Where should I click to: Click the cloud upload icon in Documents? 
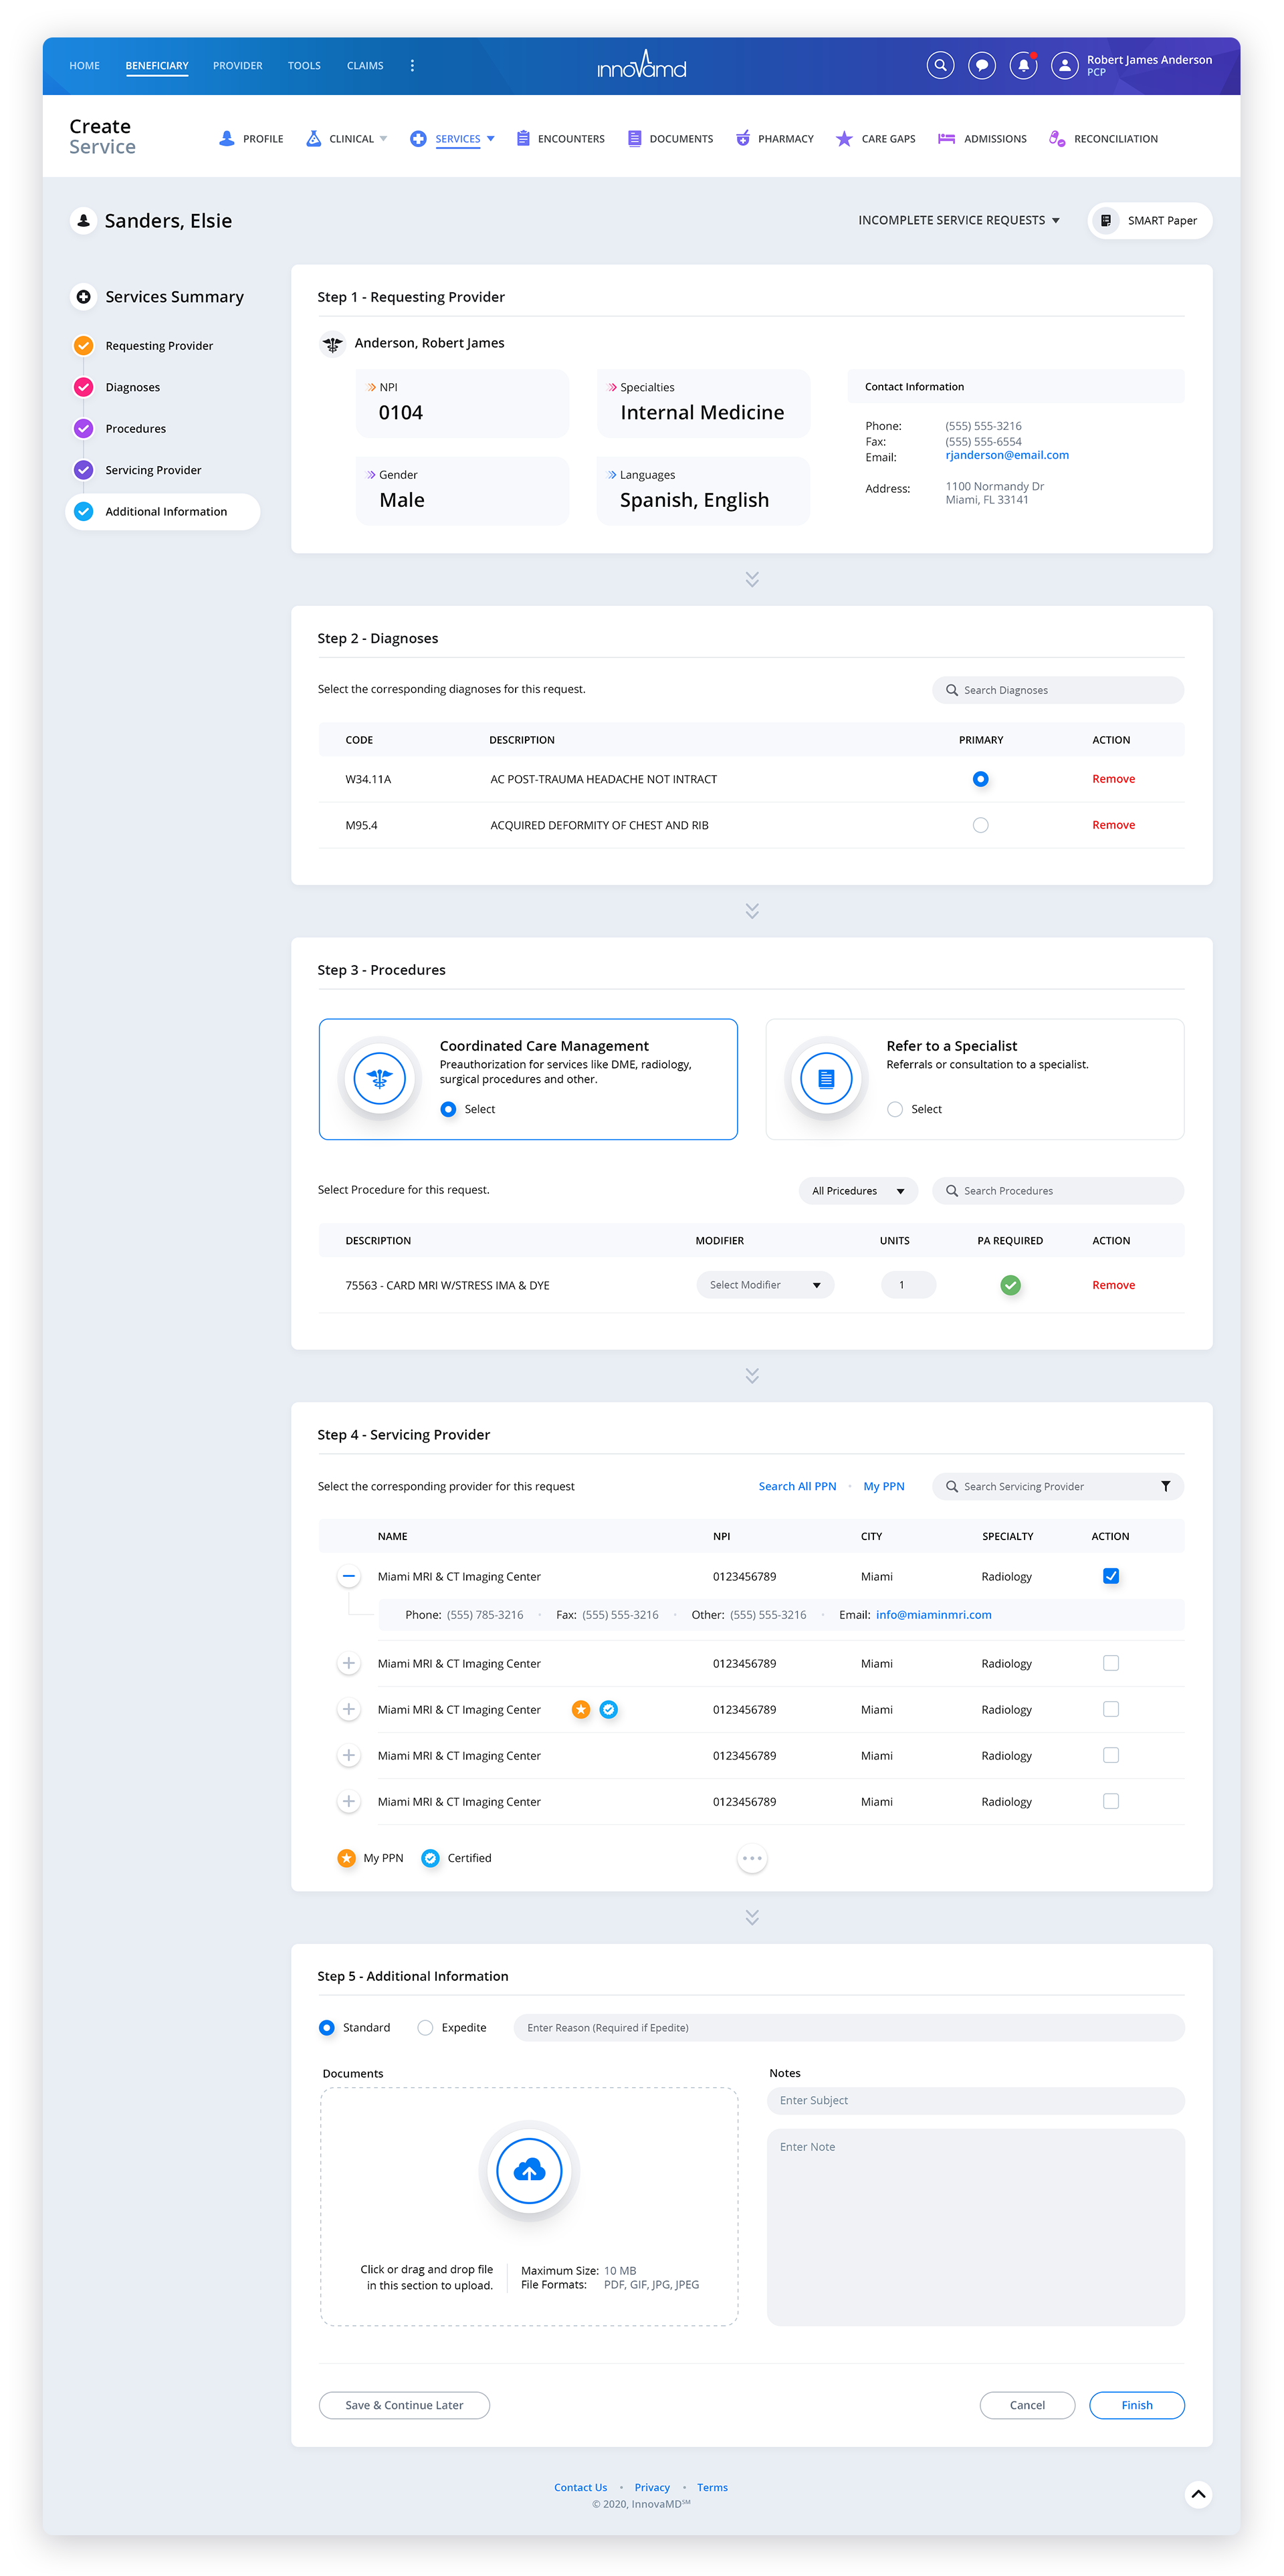529,2171
